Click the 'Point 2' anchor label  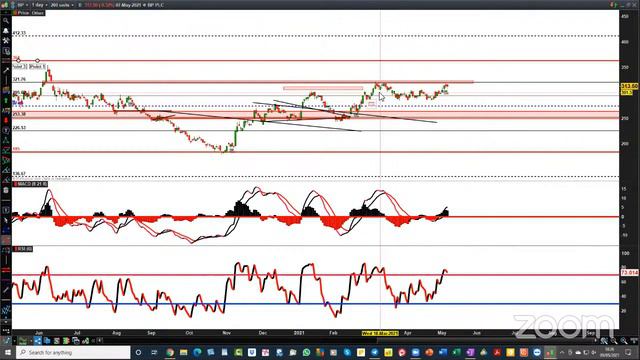click(19, 66)
